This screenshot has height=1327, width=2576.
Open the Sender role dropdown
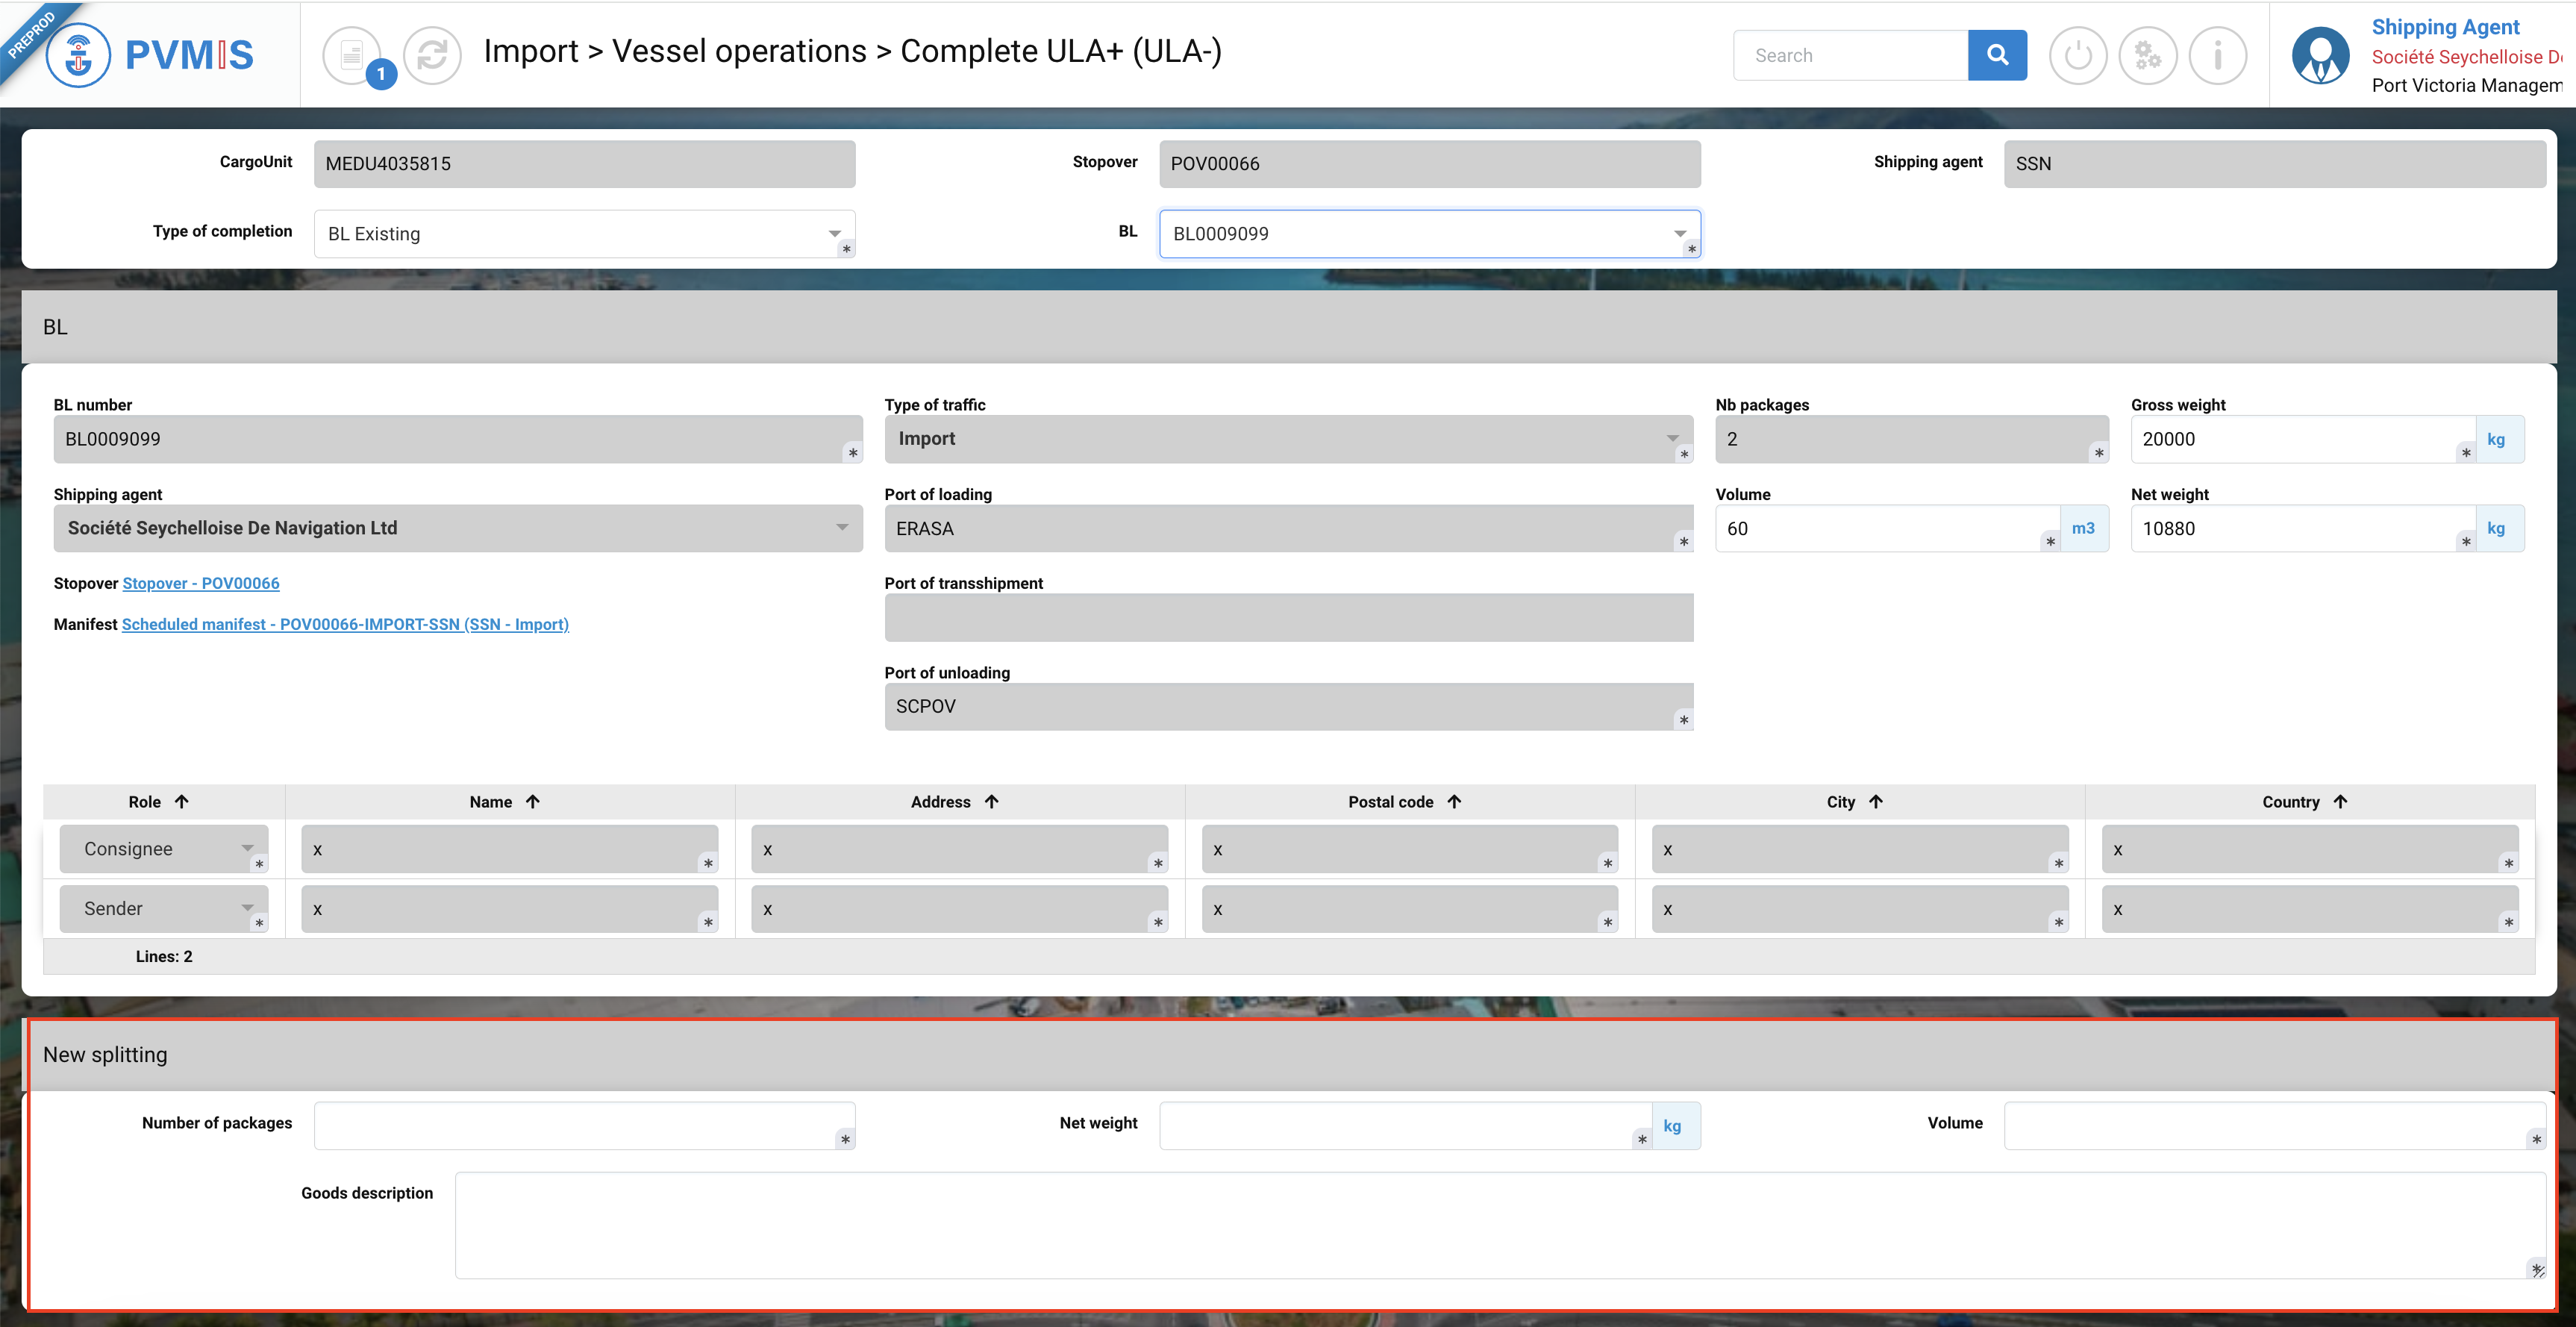246,908
